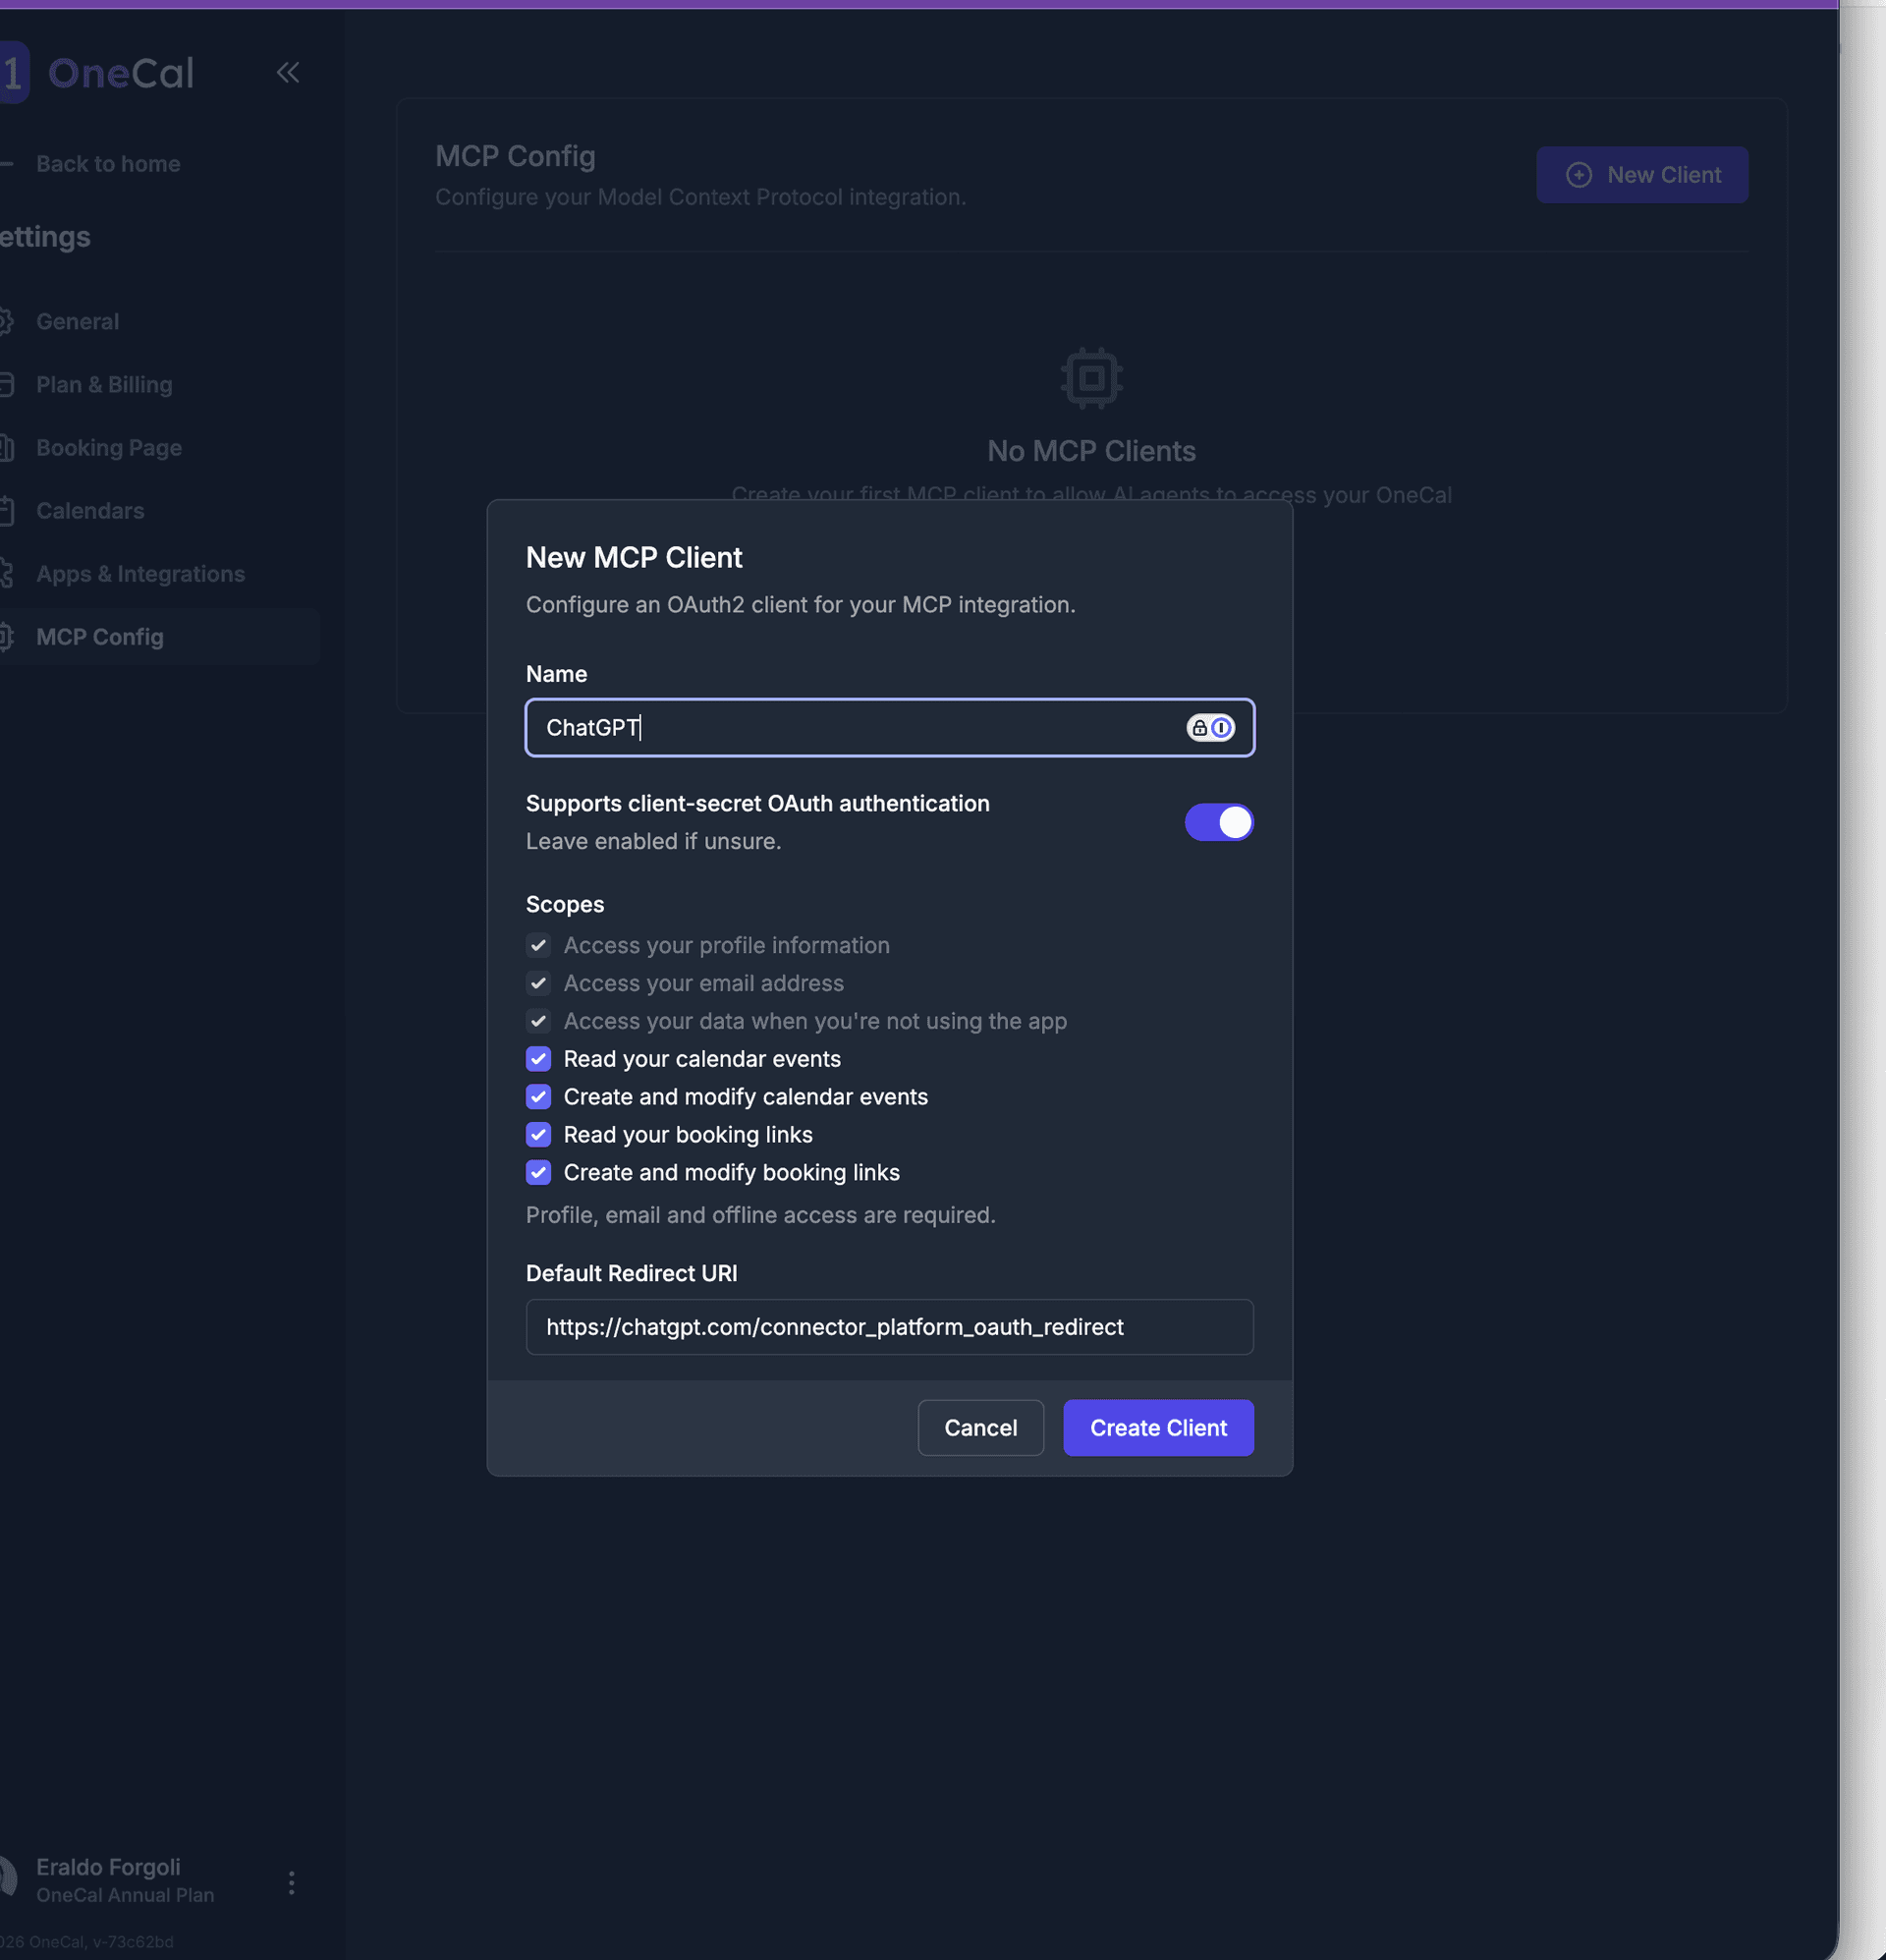This screenshot has height=1960, width=1886.
Task: Uncheck Read your calendar events
Action: coord(538,1059)
